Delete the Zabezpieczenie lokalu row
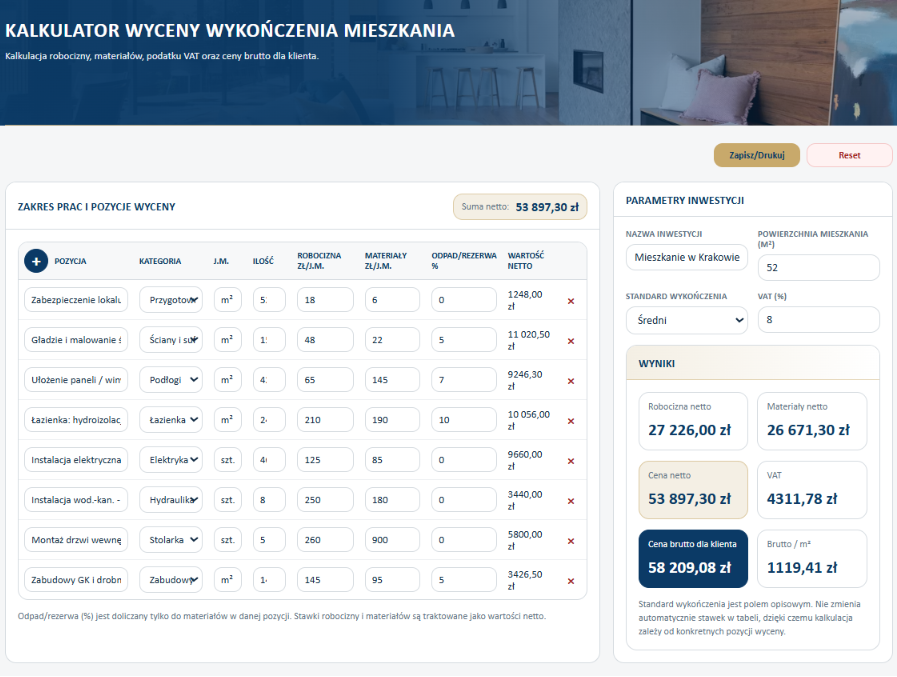This screenshot has width=897, height=677. click(570, 301)
